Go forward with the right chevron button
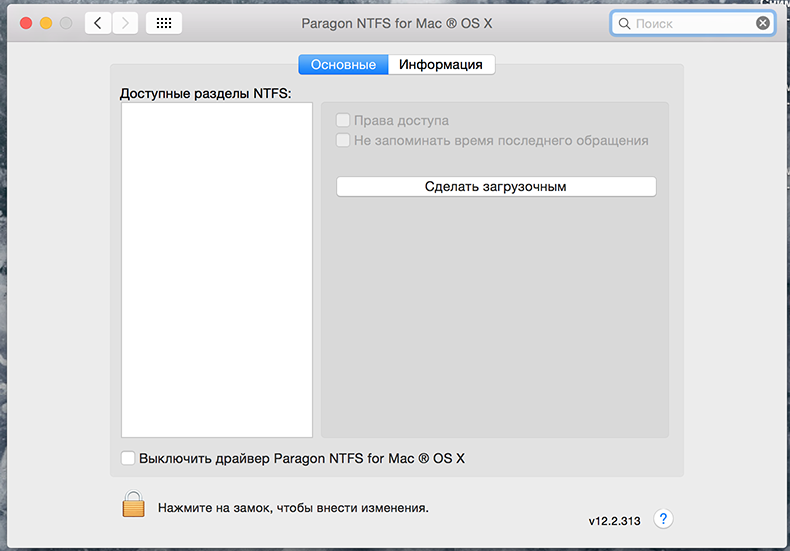Screen dimensions: 790x551 (125, 23)
